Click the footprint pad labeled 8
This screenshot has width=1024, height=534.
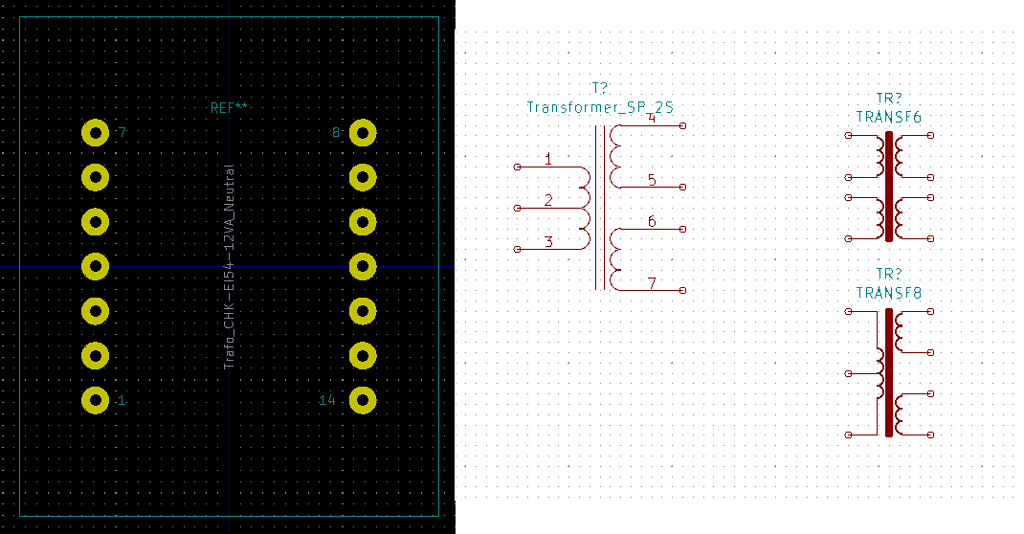tap(363, 132)
